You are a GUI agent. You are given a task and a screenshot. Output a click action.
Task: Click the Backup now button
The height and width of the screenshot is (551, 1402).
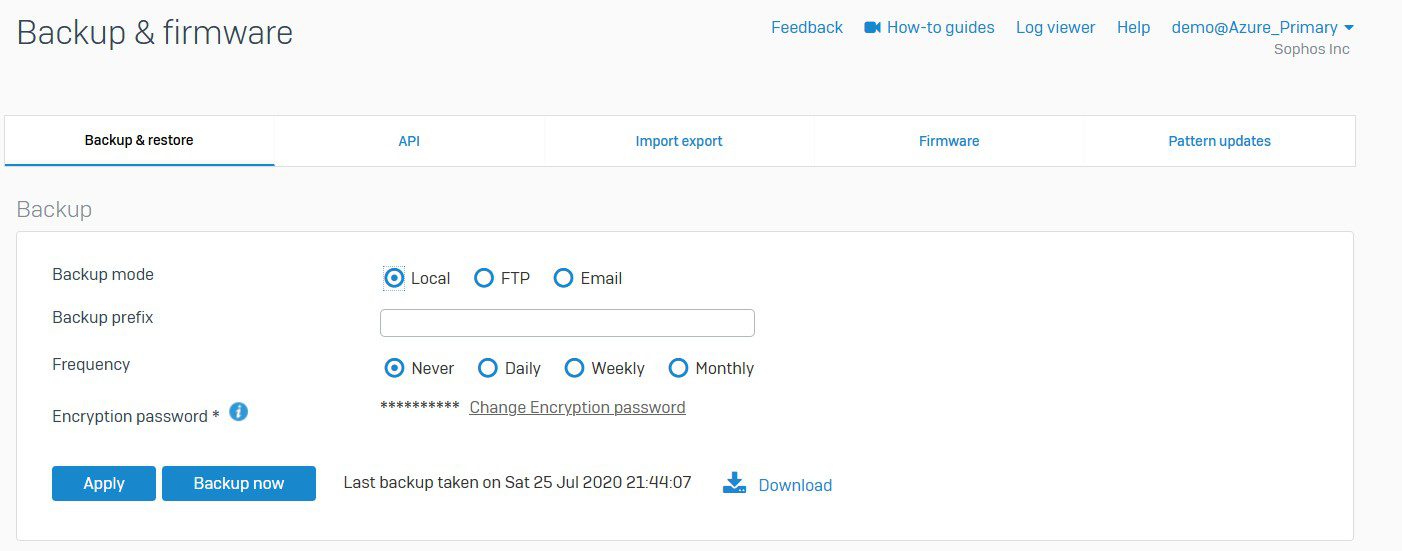[239, 483]
